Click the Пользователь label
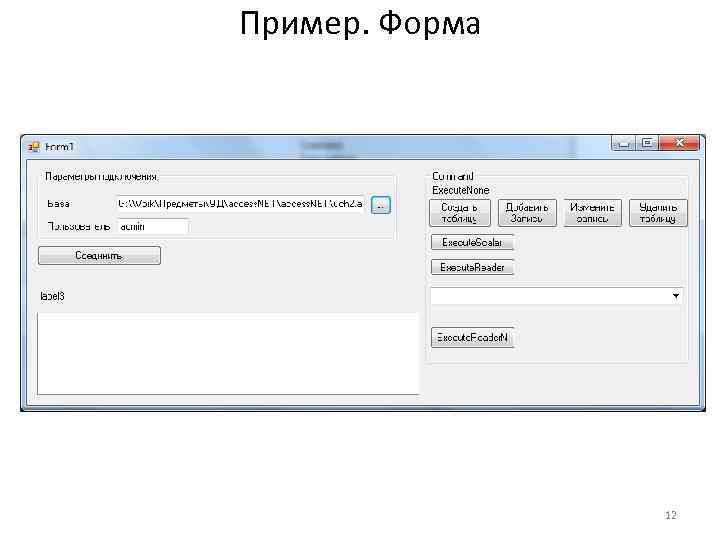 (79, 226)
